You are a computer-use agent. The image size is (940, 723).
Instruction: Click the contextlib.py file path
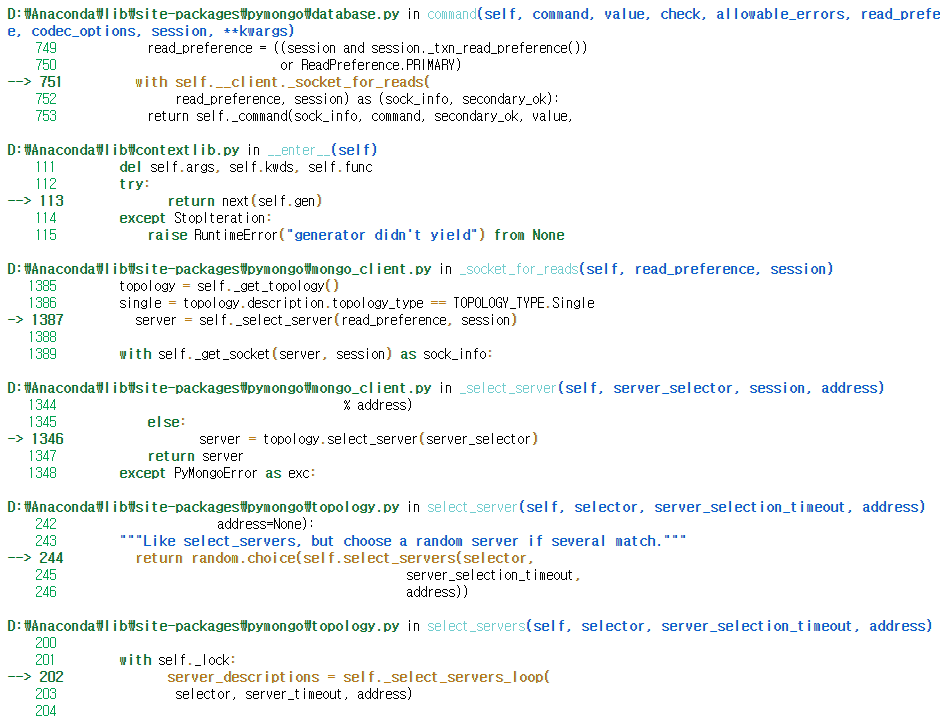123,150
